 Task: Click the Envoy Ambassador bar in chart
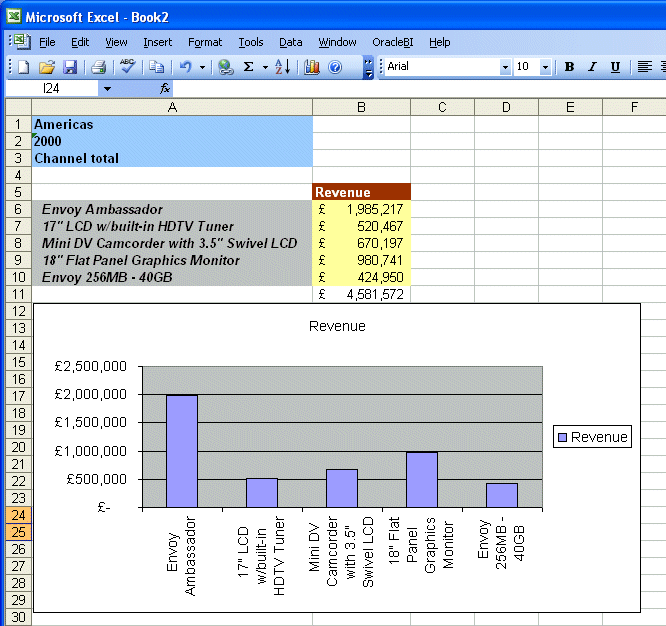(182, 451)
